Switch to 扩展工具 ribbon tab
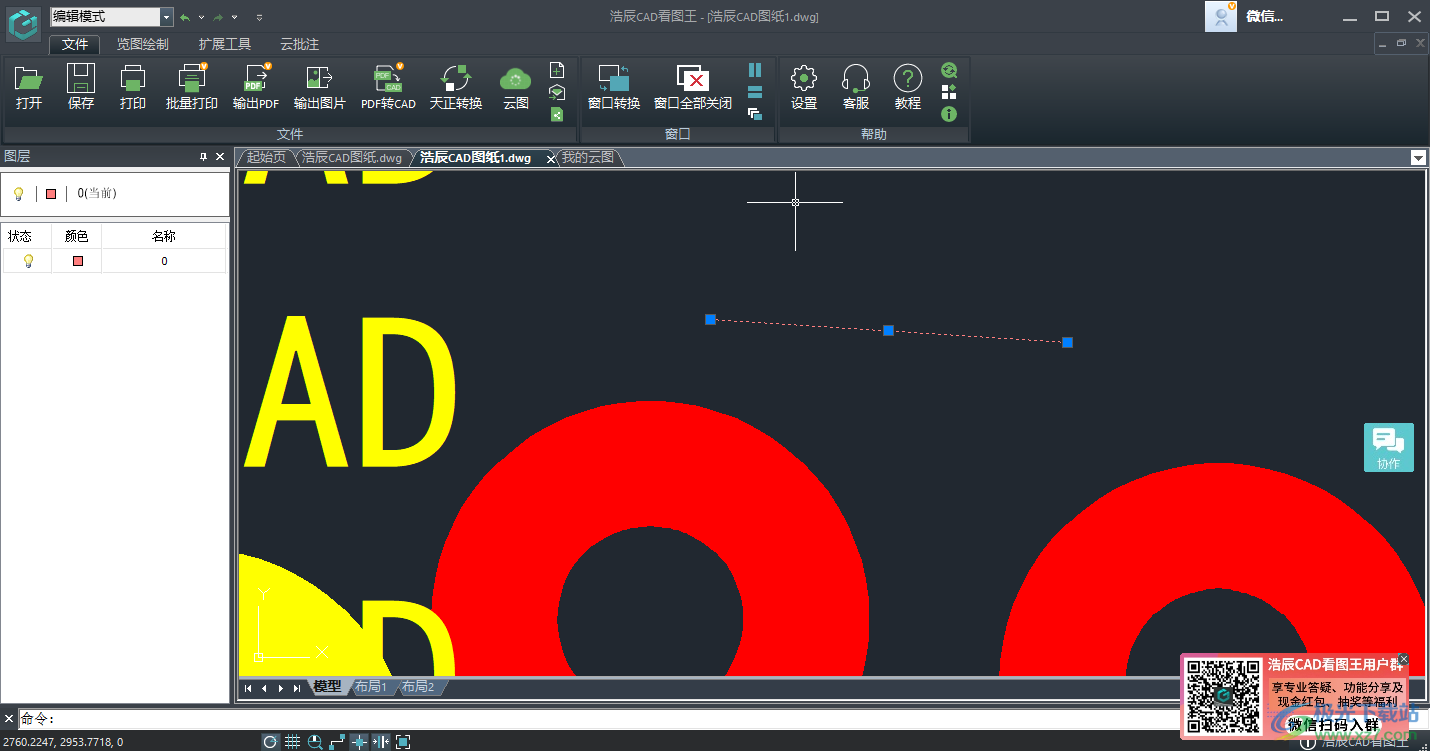The height and width of the screenshot is (751, 1430). tap(225, 44)
